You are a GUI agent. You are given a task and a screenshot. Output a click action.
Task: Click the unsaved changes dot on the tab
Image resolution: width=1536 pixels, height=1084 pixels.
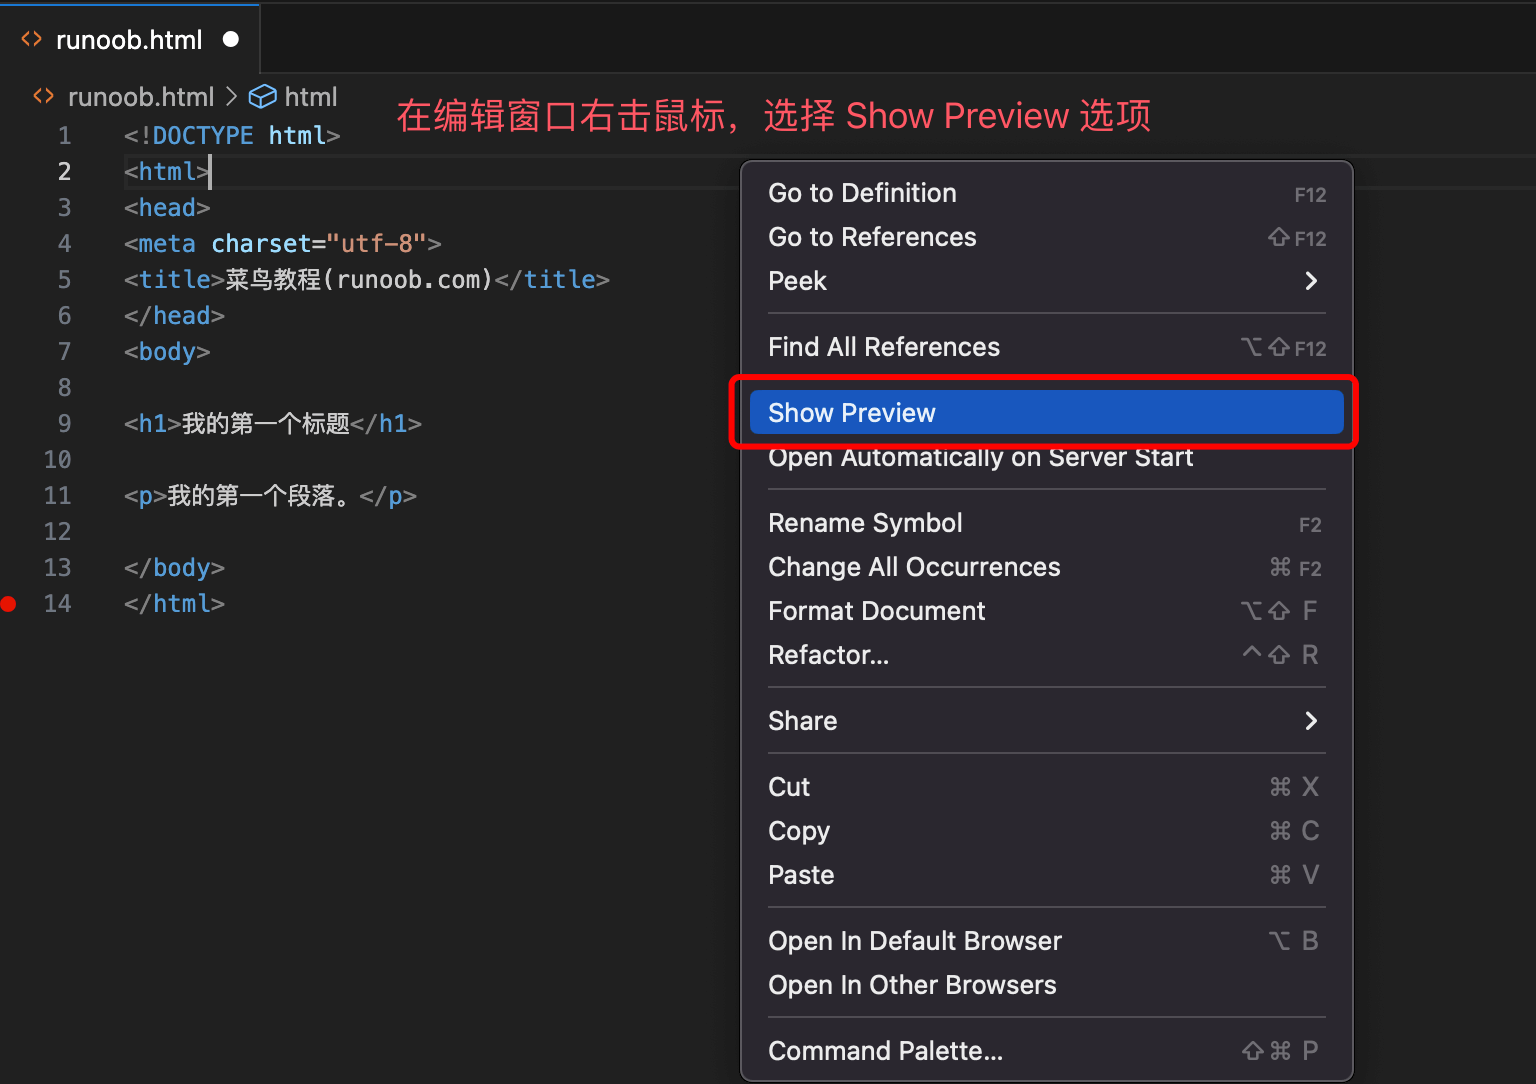[231, 39]
